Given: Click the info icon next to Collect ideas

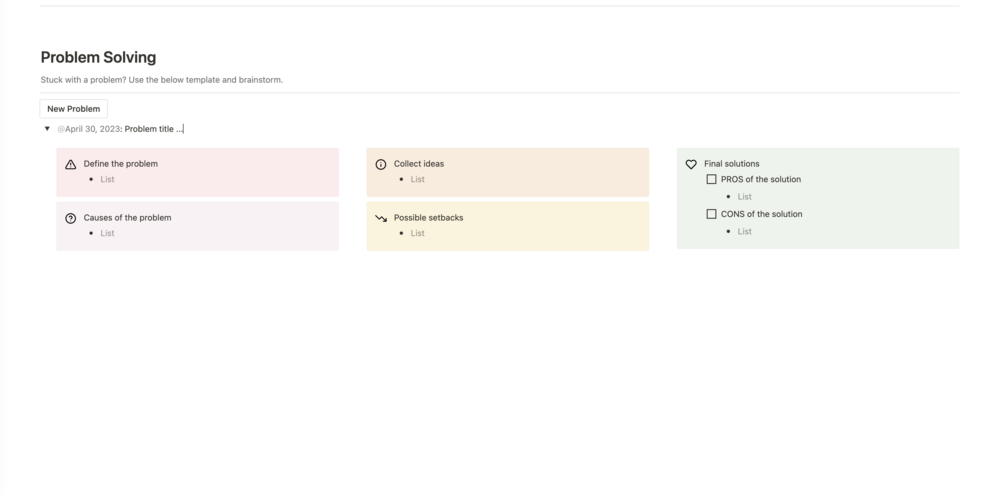Looking at the screenshot, I should coord(381,164).
